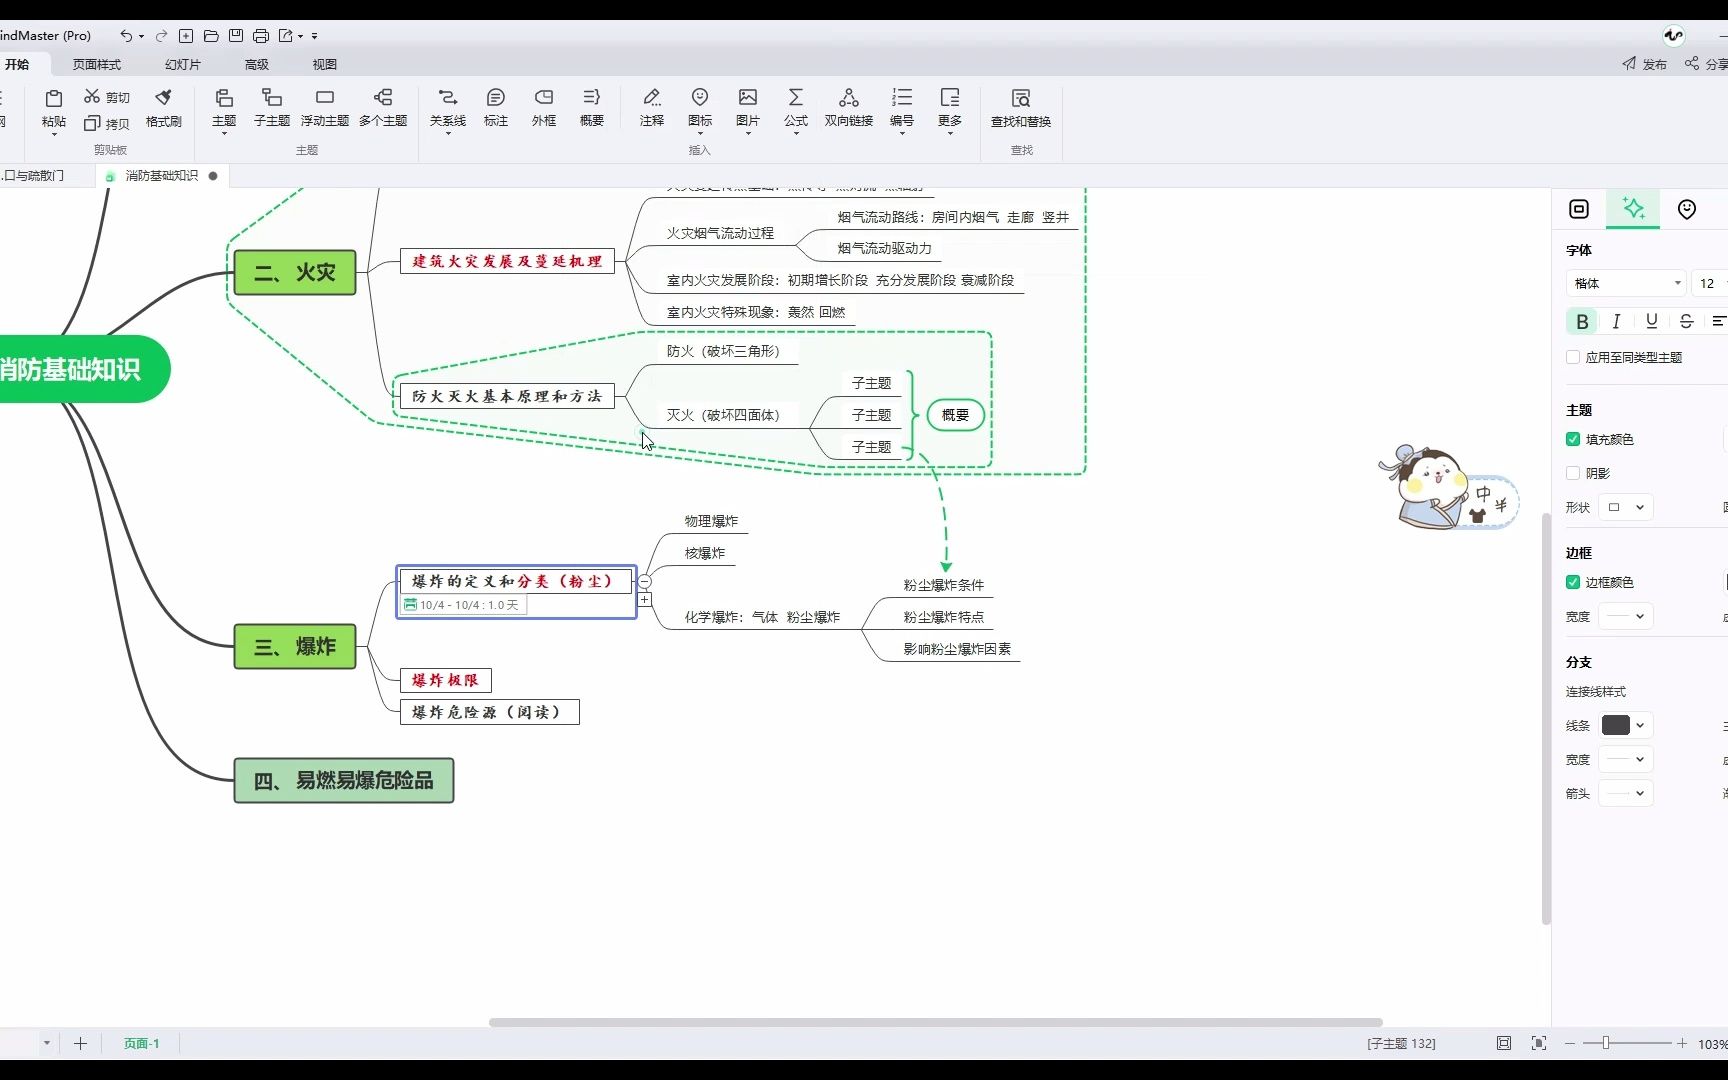Toggle Bold formatting in font panel
Screen dimensions: 1728x1080
[x=1582, y=321]
